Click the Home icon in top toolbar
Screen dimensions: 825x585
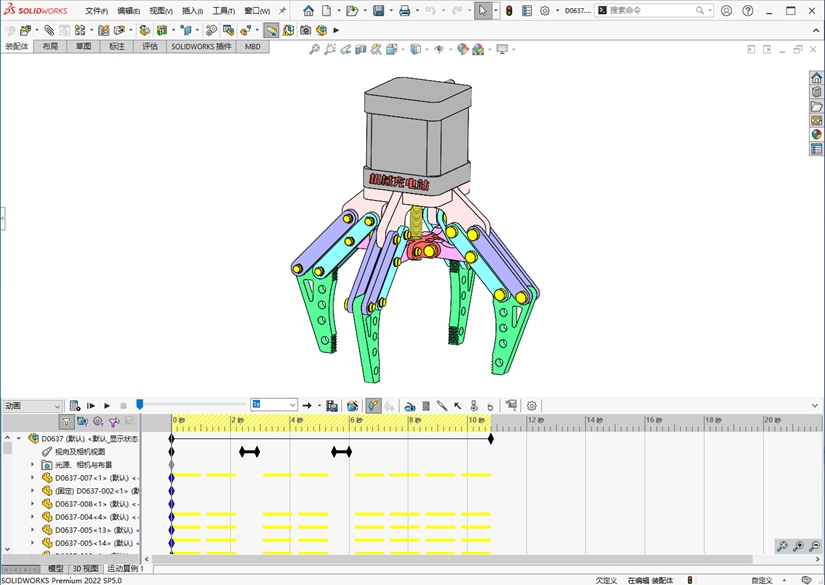308,11
